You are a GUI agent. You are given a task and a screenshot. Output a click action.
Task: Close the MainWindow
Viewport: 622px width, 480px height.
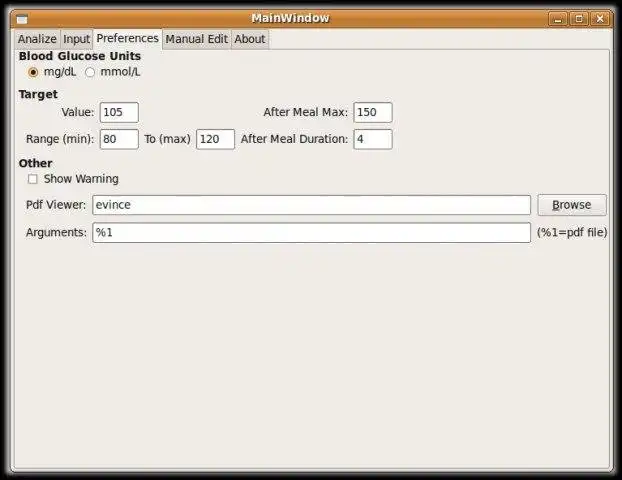pos(600,19)
